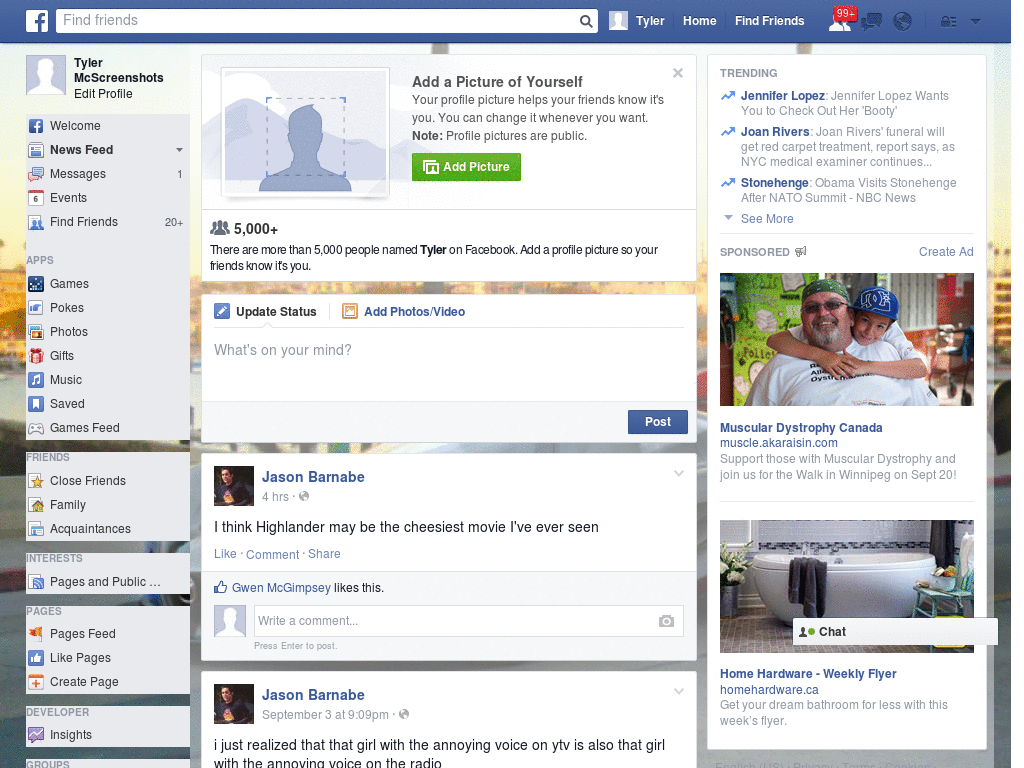Screen dimensions: 1024x768
Task: Select News Feed in sidebar
Action: click(x=82, y=150)
